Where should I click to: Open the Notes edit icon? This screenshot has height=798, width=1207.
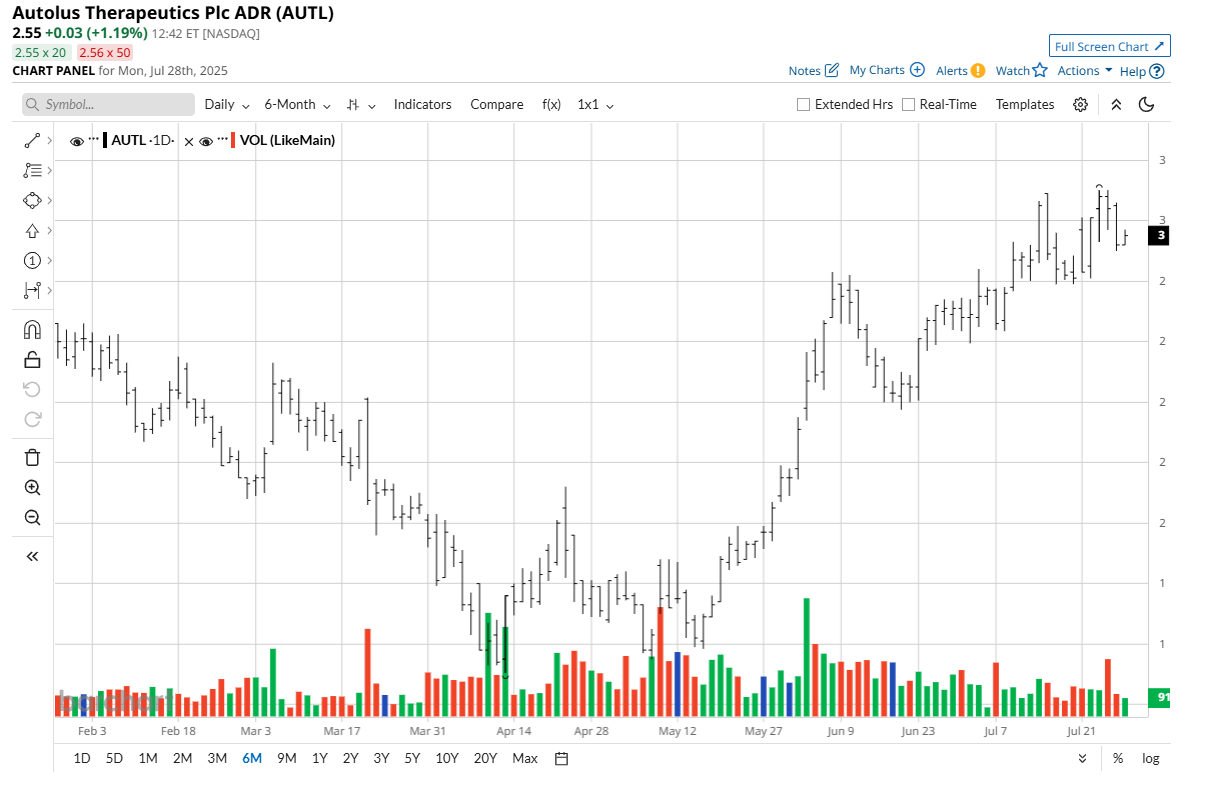831,71
